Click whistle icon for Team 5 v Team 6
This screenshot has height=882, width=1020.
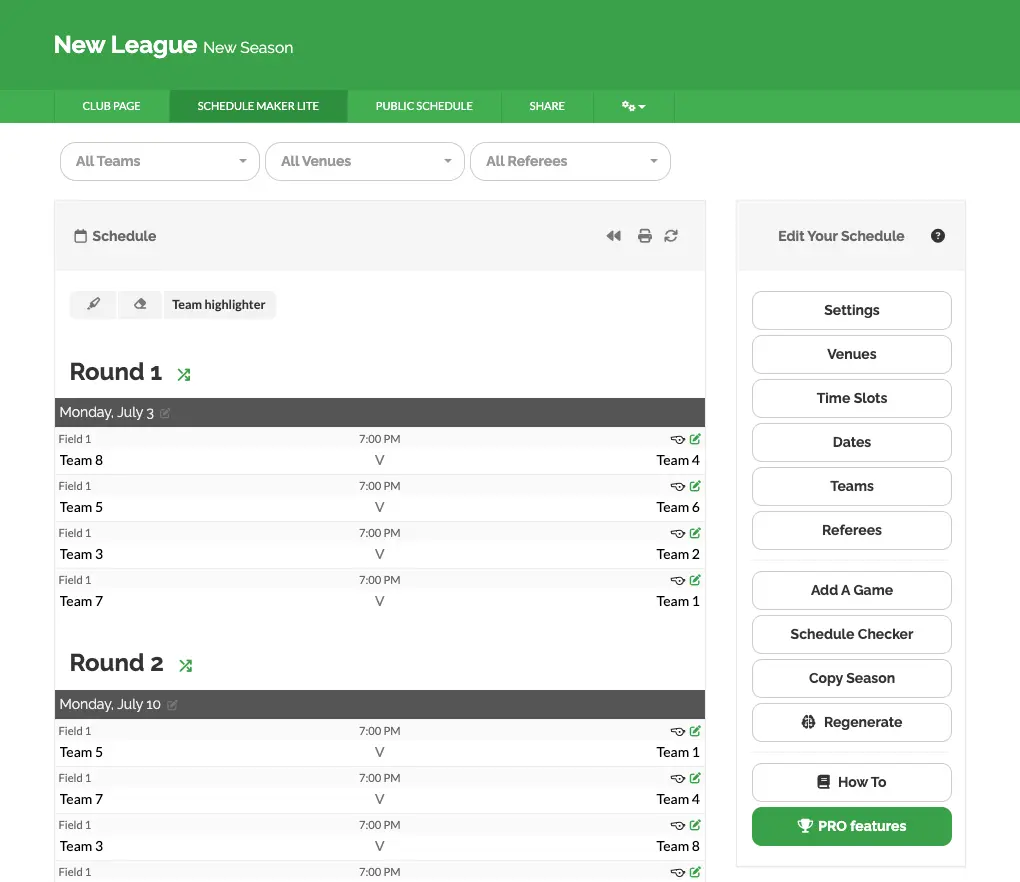coord(678,487)
